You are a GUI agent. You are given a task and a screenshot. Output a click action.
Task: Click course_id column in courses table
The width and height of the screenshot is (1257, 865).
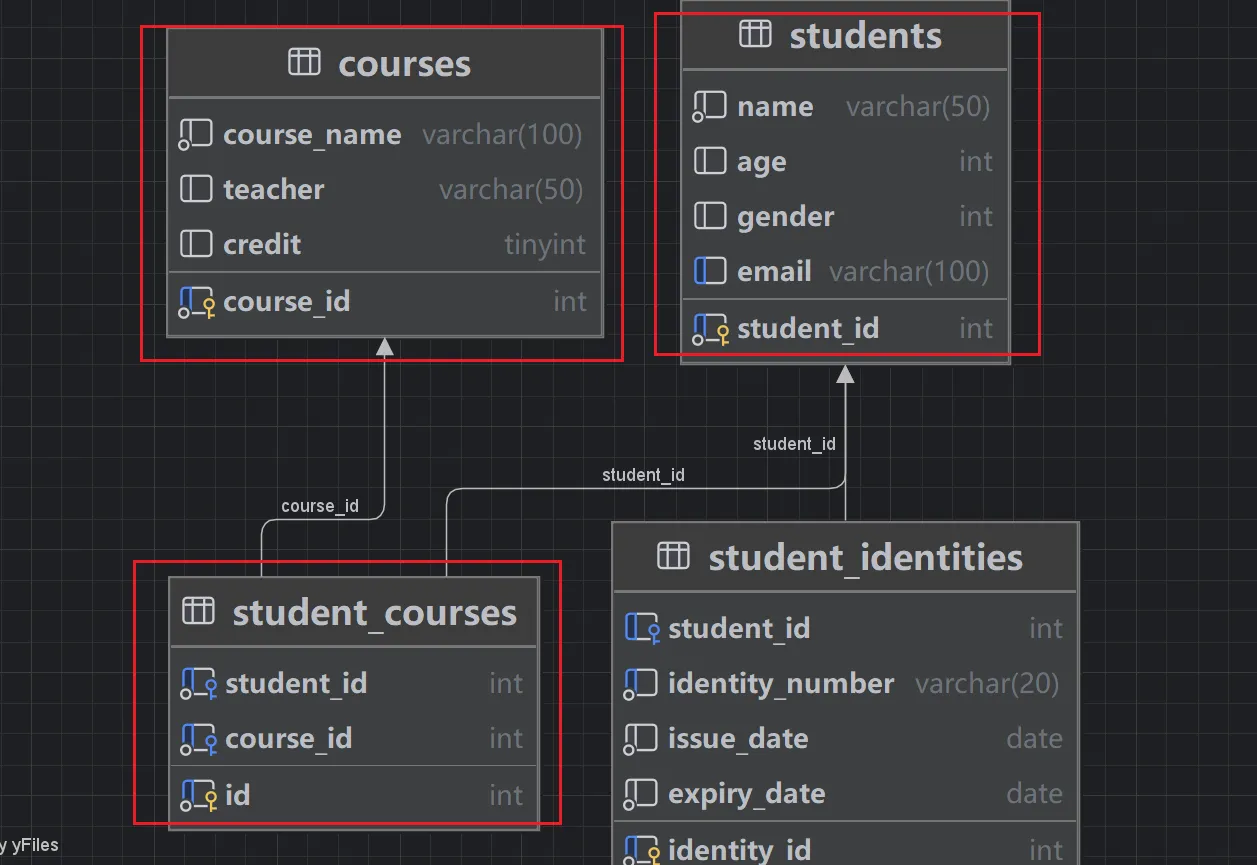287,302
